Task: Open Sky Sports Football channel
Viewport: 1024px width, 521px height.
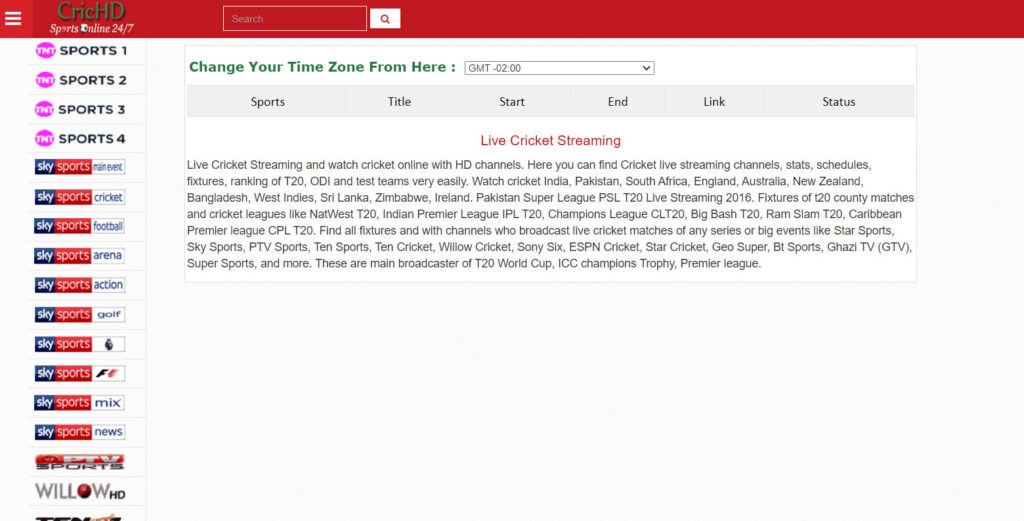Action: (80, 226)
